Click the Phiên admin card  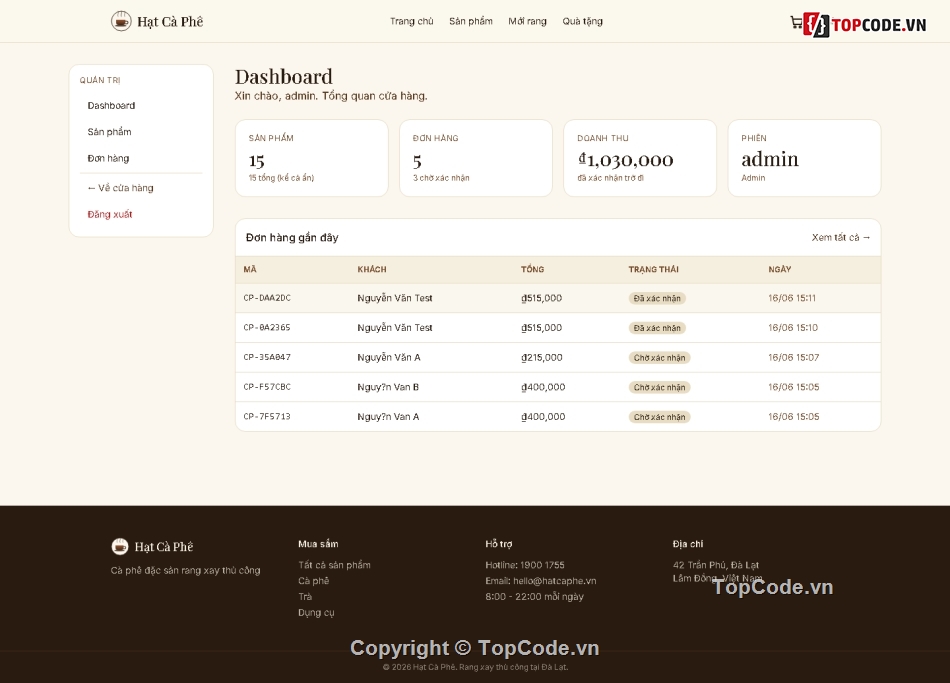804,158
